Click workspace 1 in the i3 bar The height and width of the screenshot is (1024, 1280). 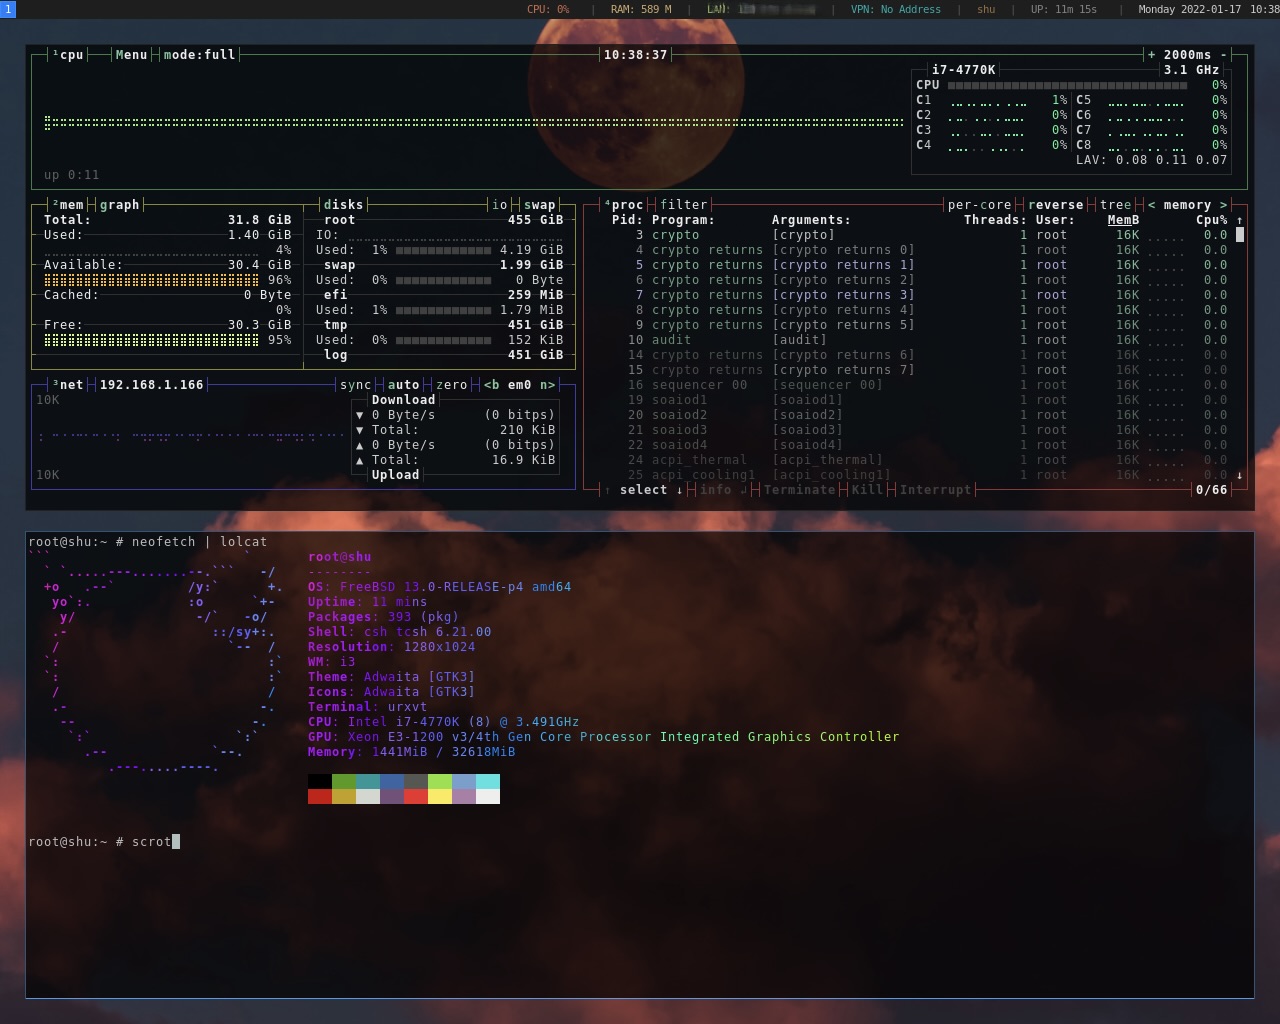coord(8,9)
